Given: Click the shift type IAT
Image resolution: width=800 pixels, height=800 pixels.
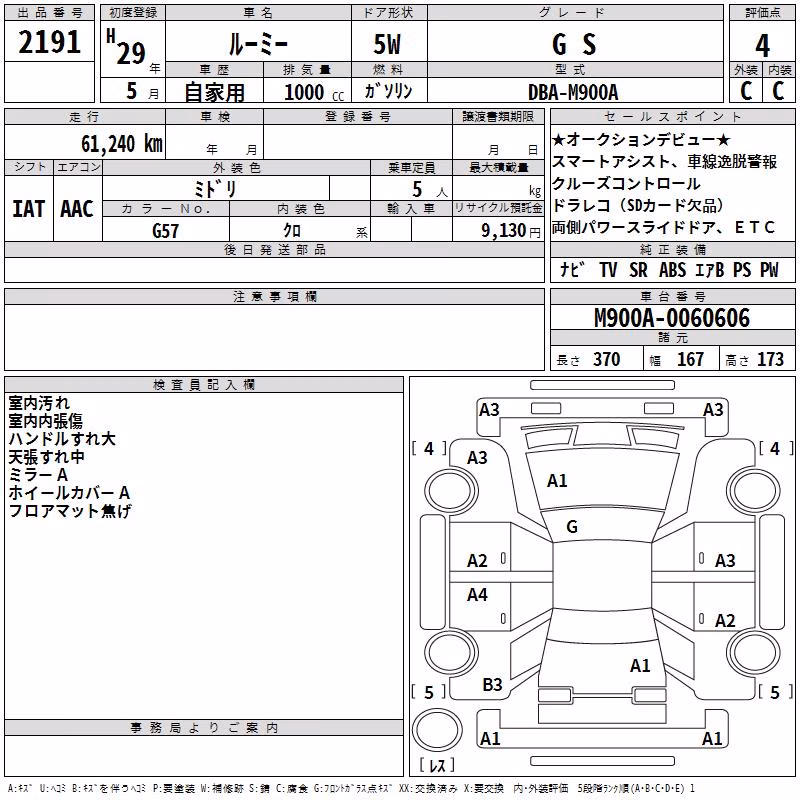Looking at the screenshot, I should point(28,209).
